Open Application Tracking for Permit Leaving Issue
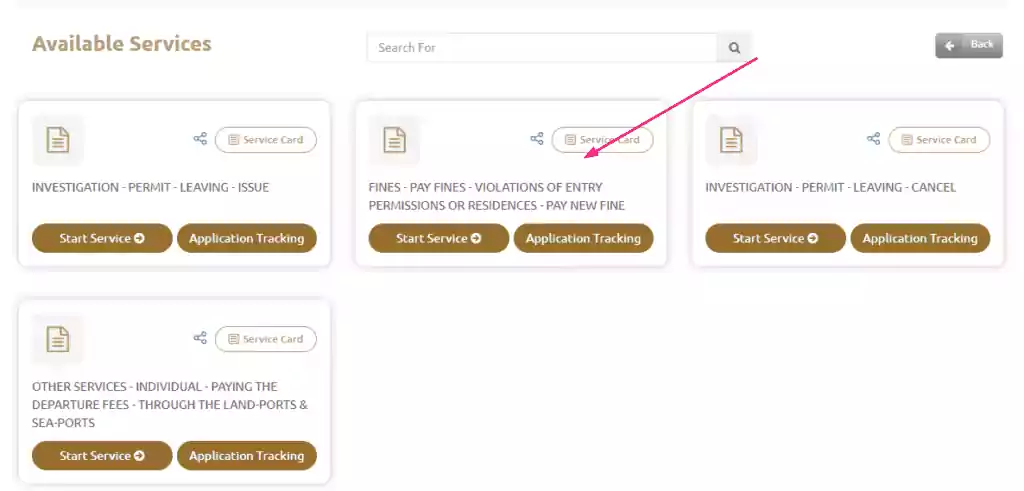This screenshot has width=1024, height=491. click(x=247, y=238)
